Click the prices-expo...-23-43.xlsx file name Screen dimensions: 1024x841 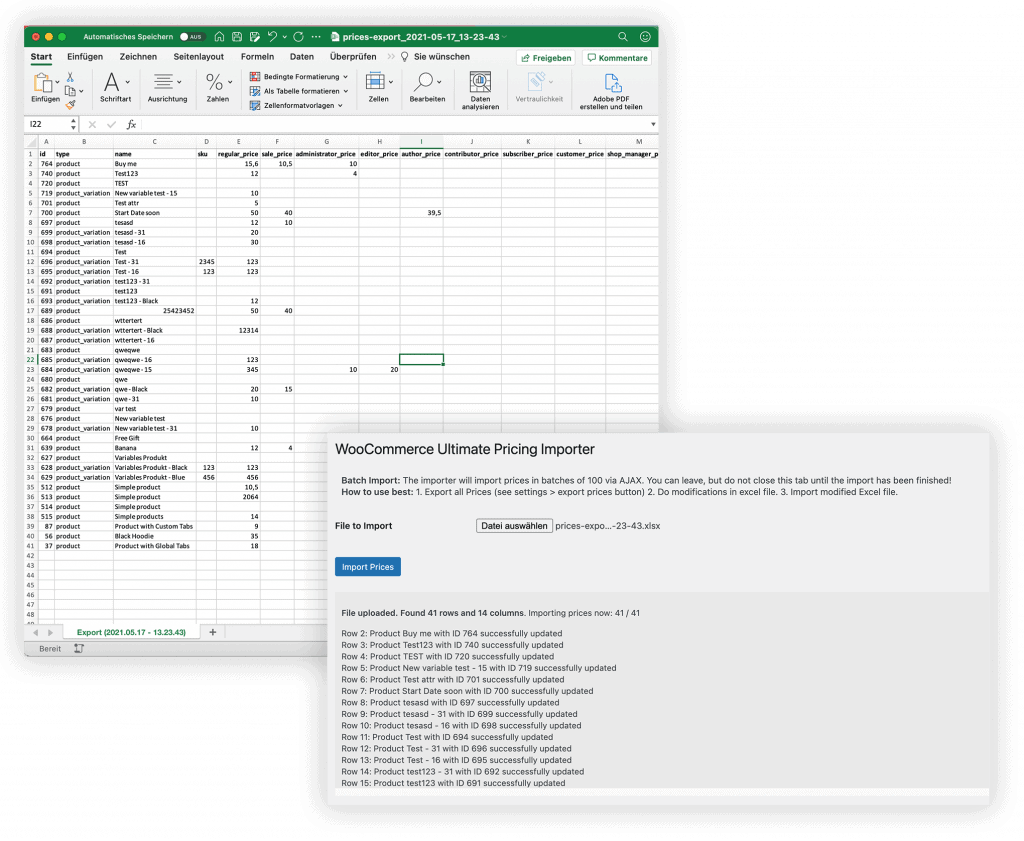608,526
